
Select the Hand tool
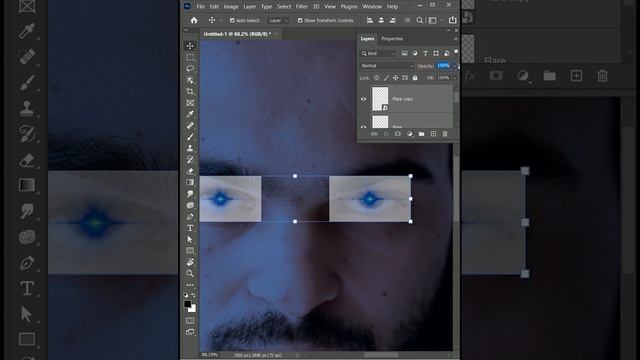190,262
